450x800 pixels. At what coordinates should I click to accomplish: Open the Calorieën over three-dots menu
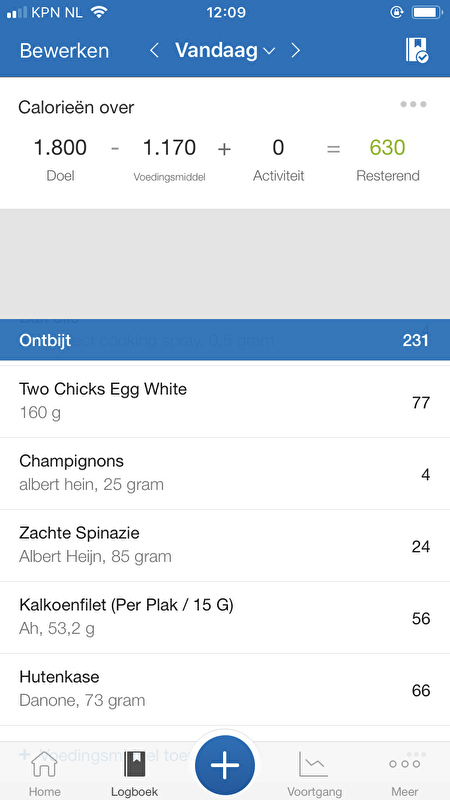point(413,105)
